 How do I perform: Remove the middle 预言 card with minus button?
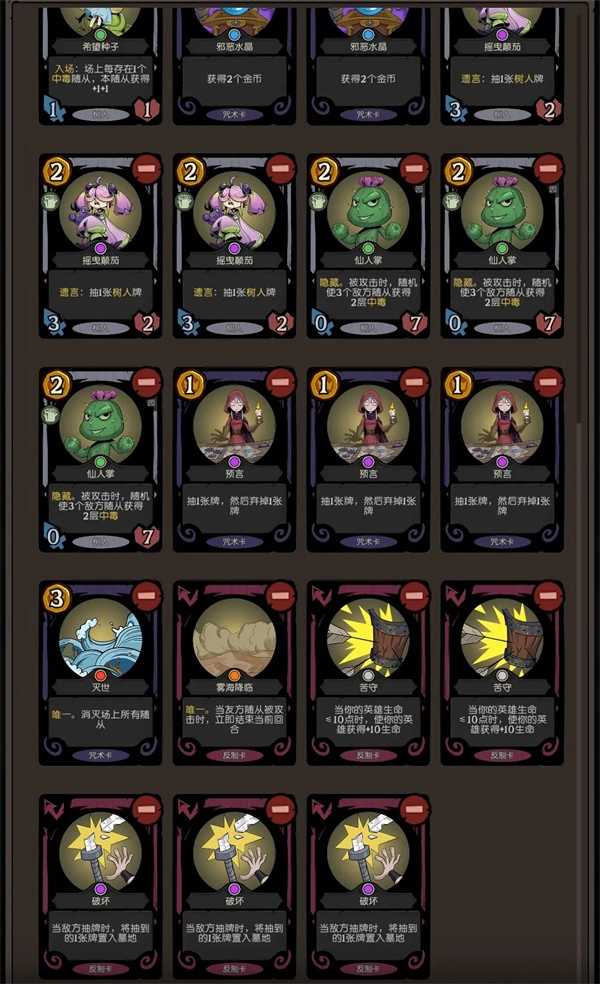click(414, 382)
